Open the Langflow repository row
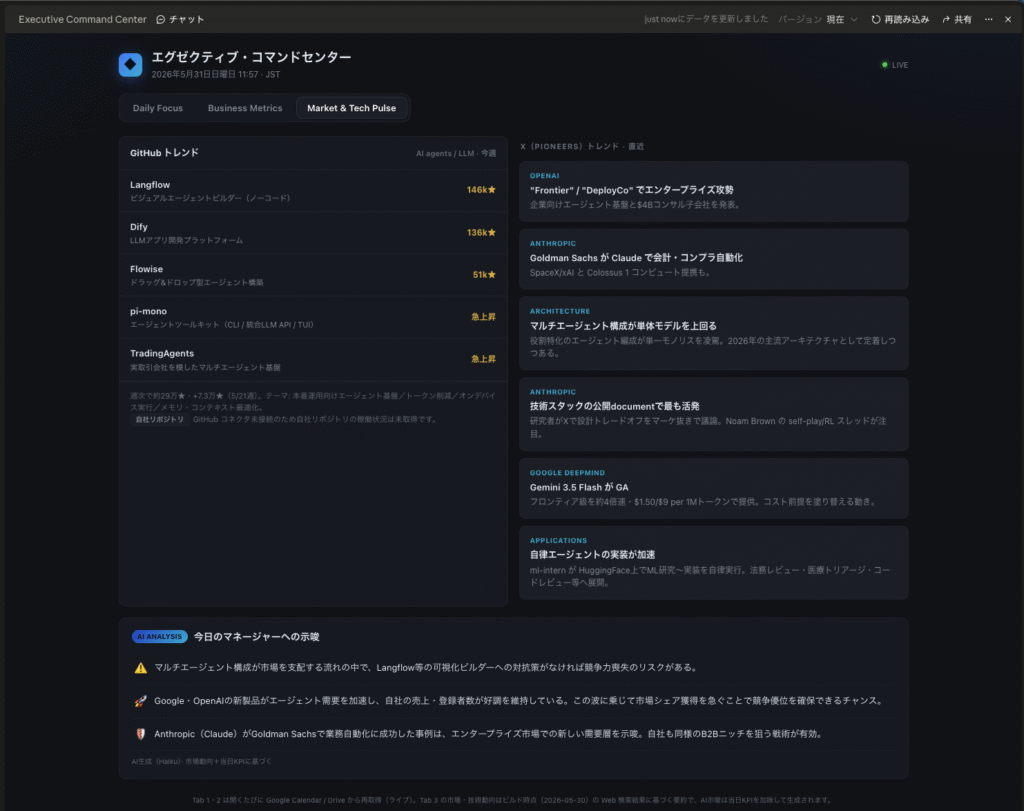Image resolution: width=1024 pixels, height=811 pixels. [313, 191]
